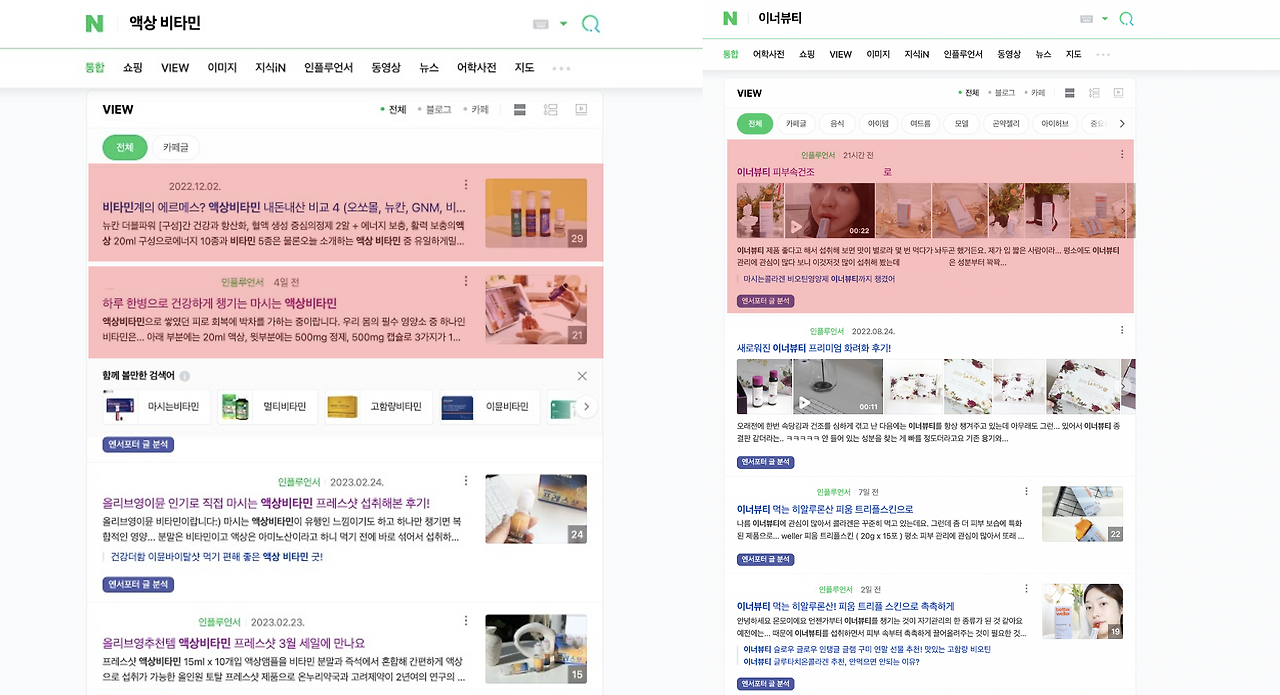1280x695 pixels.
Task: Click the Naver logo on the 액상 비타민 page
Action: pyautogui.click(x=94, y=24)
